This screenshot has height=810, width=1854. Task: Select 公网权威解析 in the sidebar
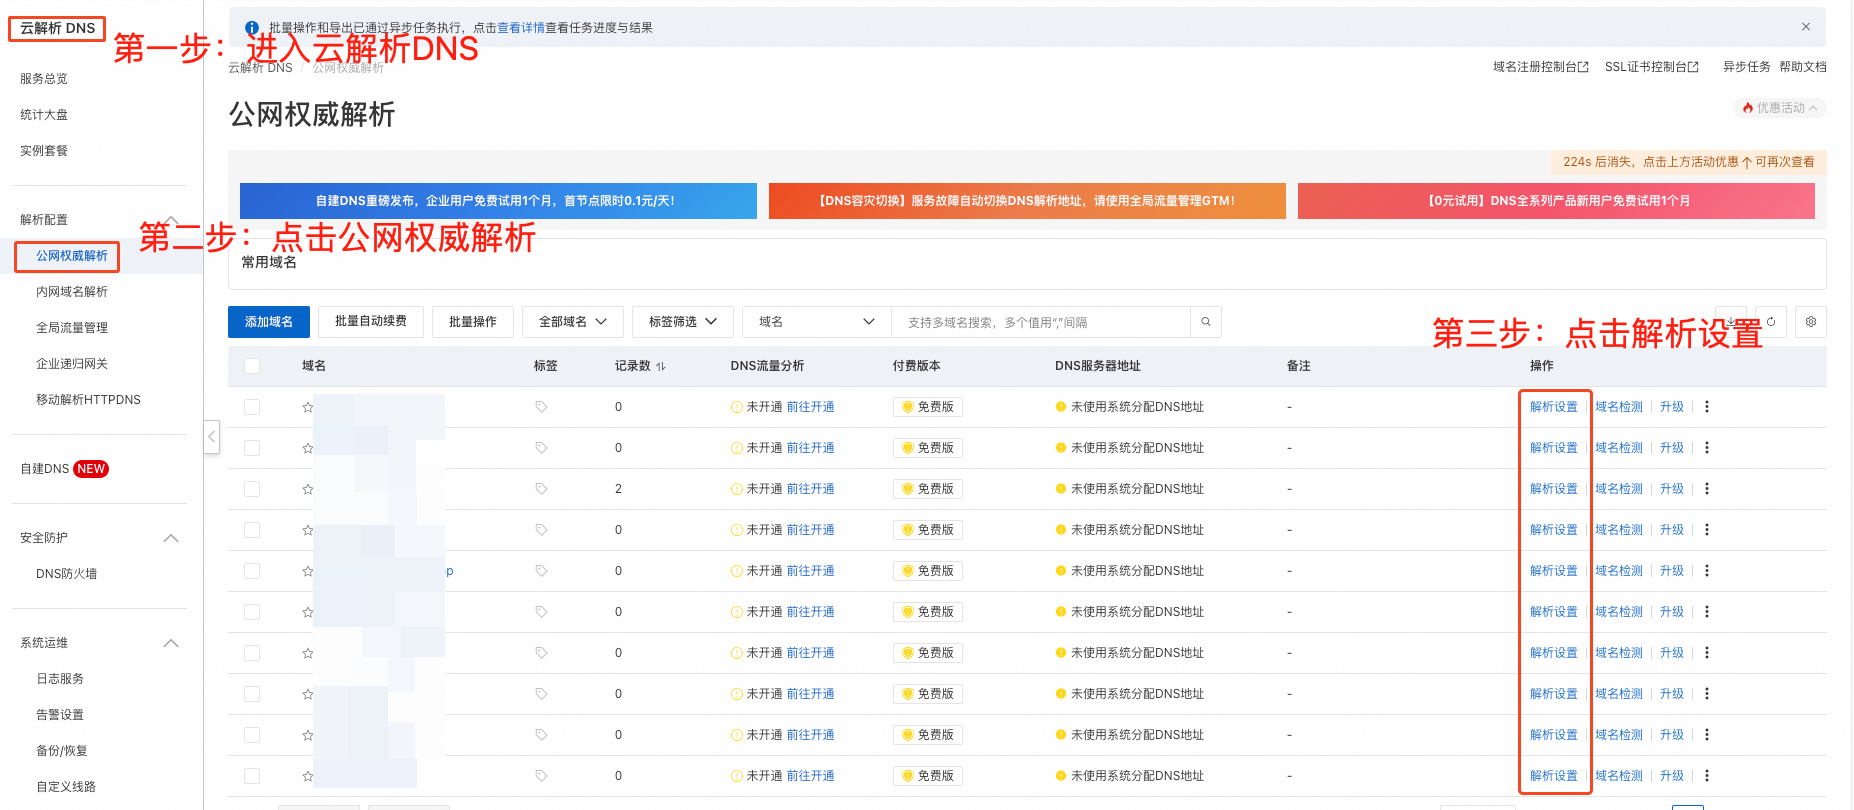click(72, 256)
